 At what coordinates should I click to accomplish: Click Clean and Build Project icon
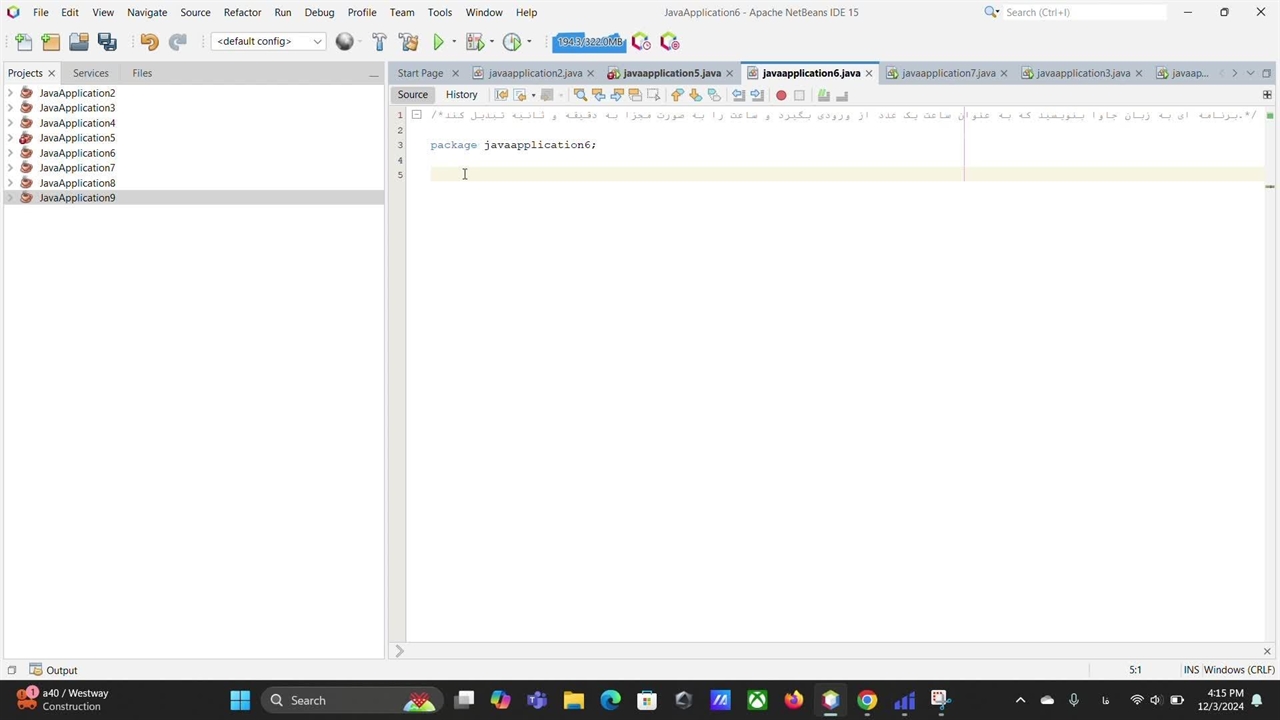click(x=408, y=42)
